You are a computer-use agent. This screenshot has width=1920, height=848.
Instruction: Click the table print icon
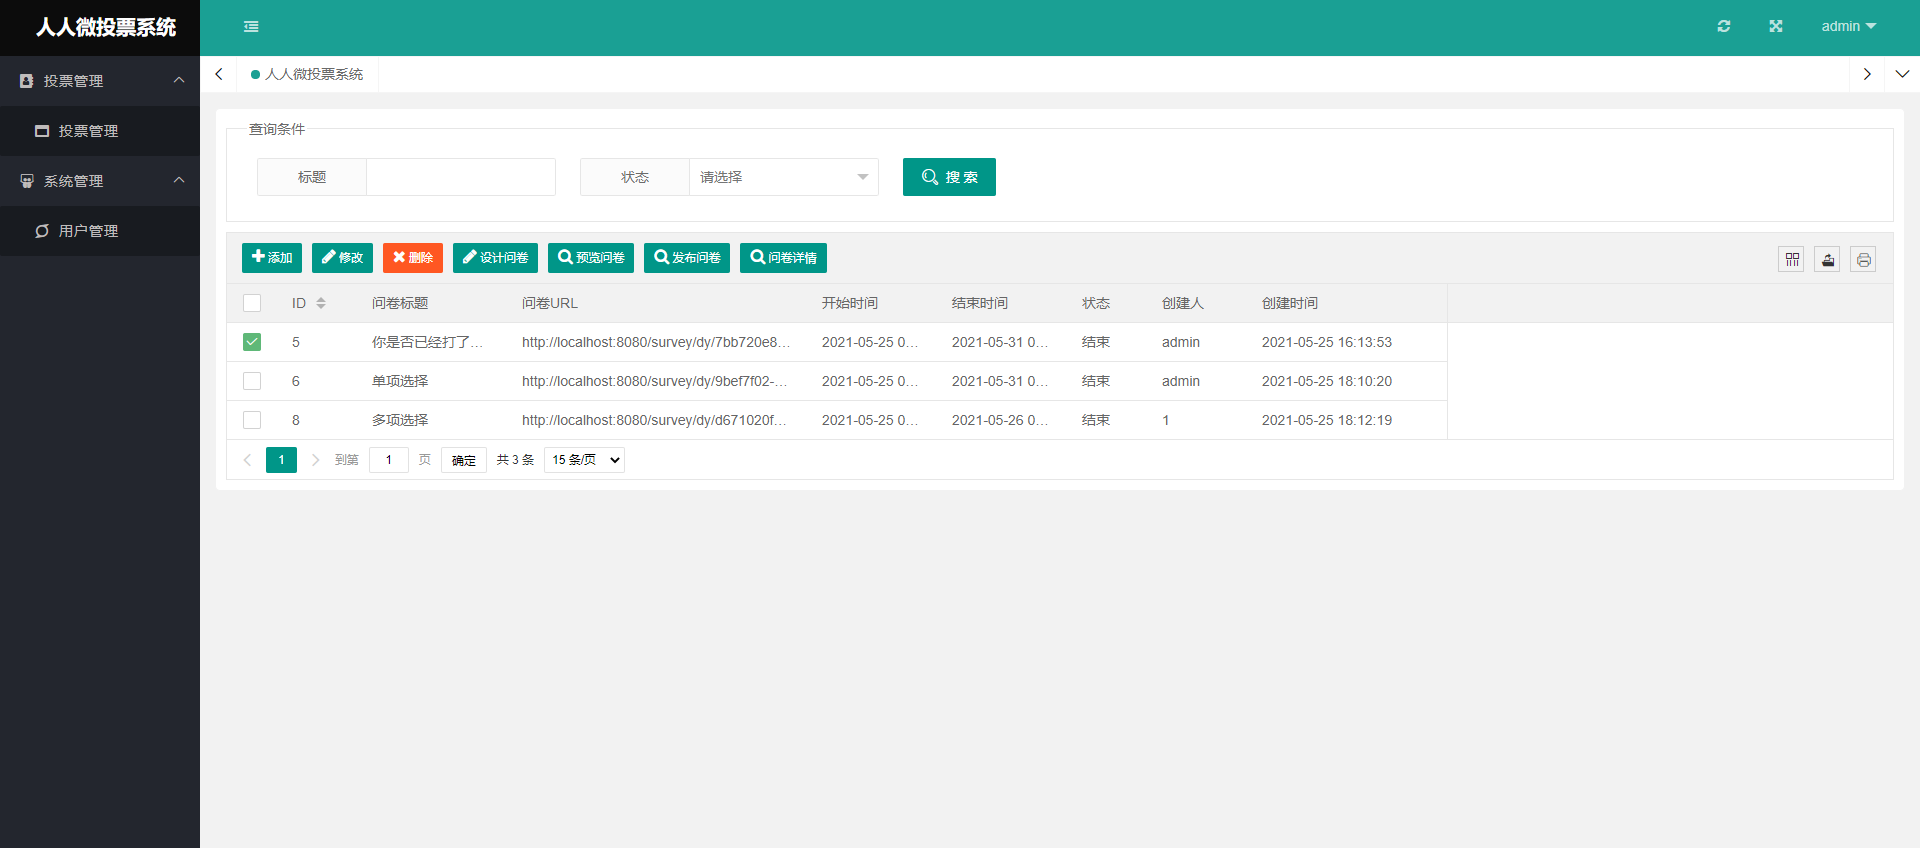1863,260
